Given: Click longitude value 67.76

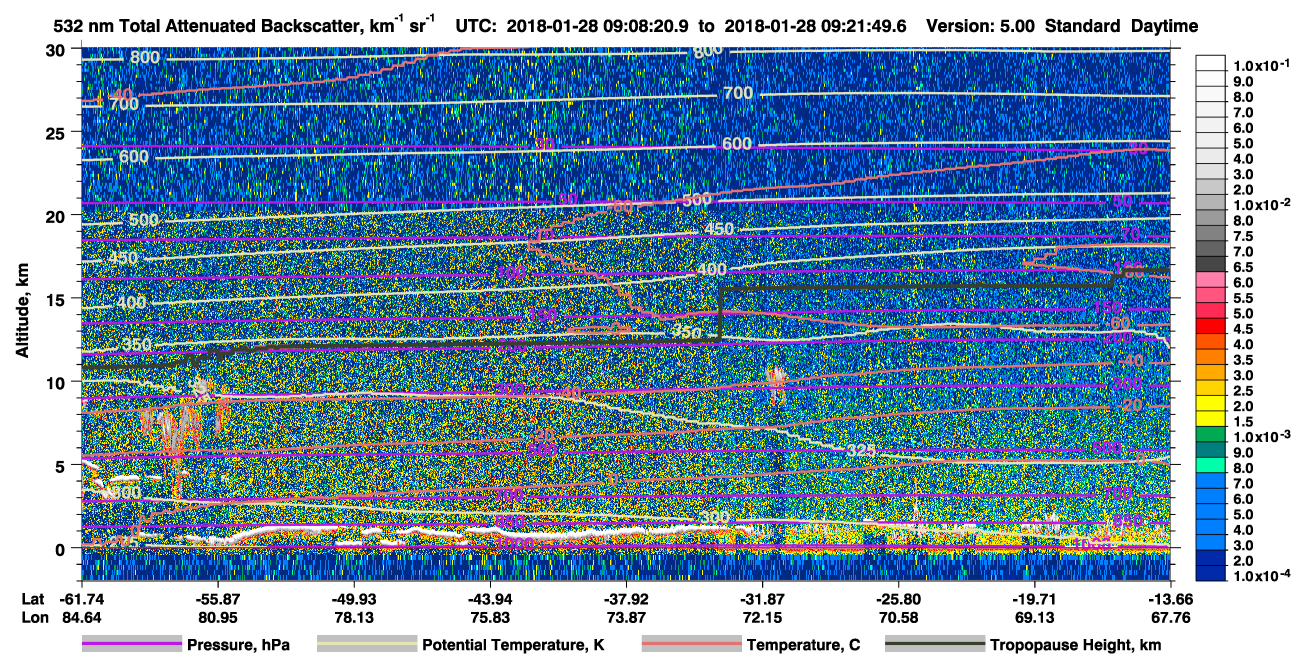Looking at the screenshot, I should coord(1170,617).
